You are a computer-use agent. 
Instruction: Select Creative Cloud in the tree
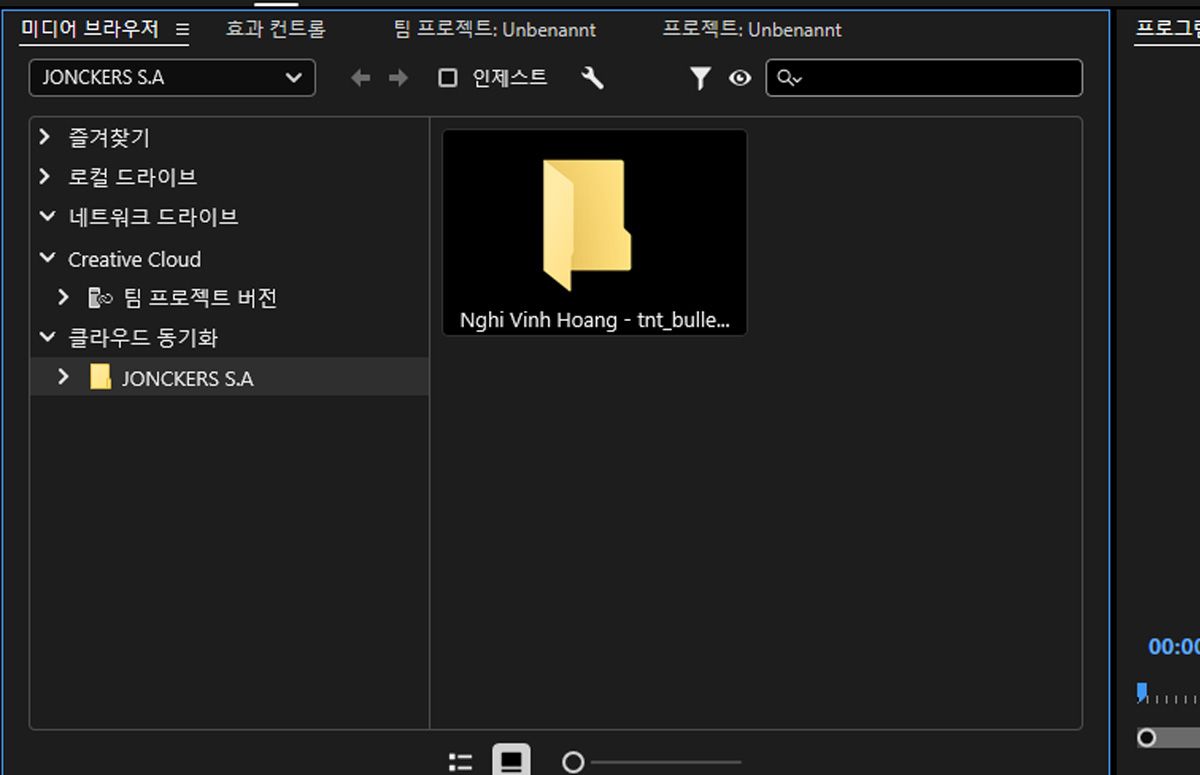coord(134,259)
